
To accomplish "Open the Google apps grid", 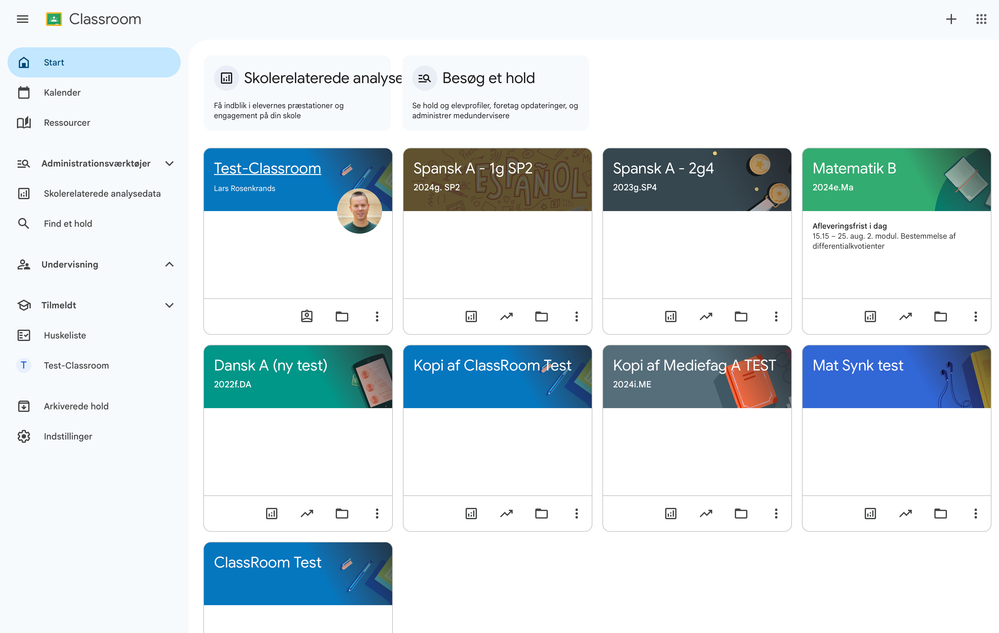I will click(x=981, y=19).
